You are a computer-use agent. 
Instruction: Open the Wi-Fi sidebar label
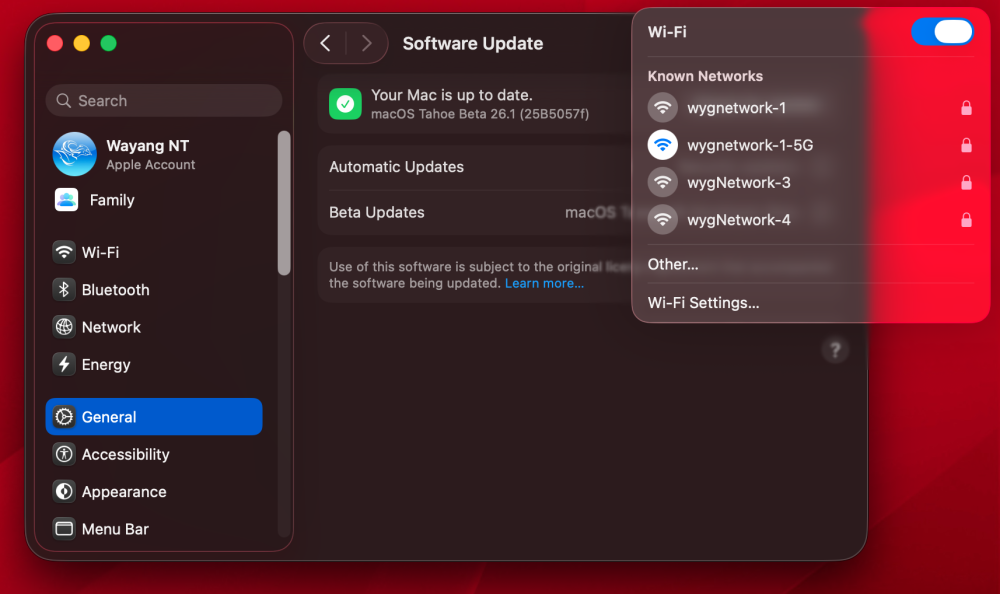[x=100, y=253]
